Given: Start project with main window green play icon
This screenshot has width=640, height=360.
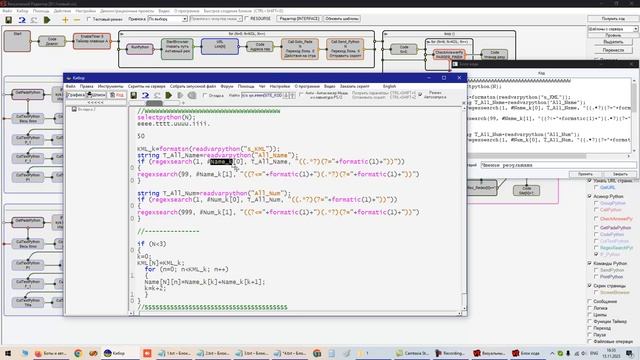Looking at the screenshot, I should pyautogui.click(x=47, y=19).
